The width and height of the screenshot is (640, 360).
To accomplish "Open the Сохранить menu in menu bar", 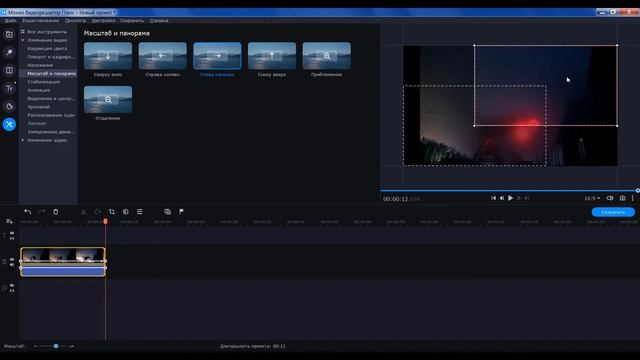I will (132, 20).
